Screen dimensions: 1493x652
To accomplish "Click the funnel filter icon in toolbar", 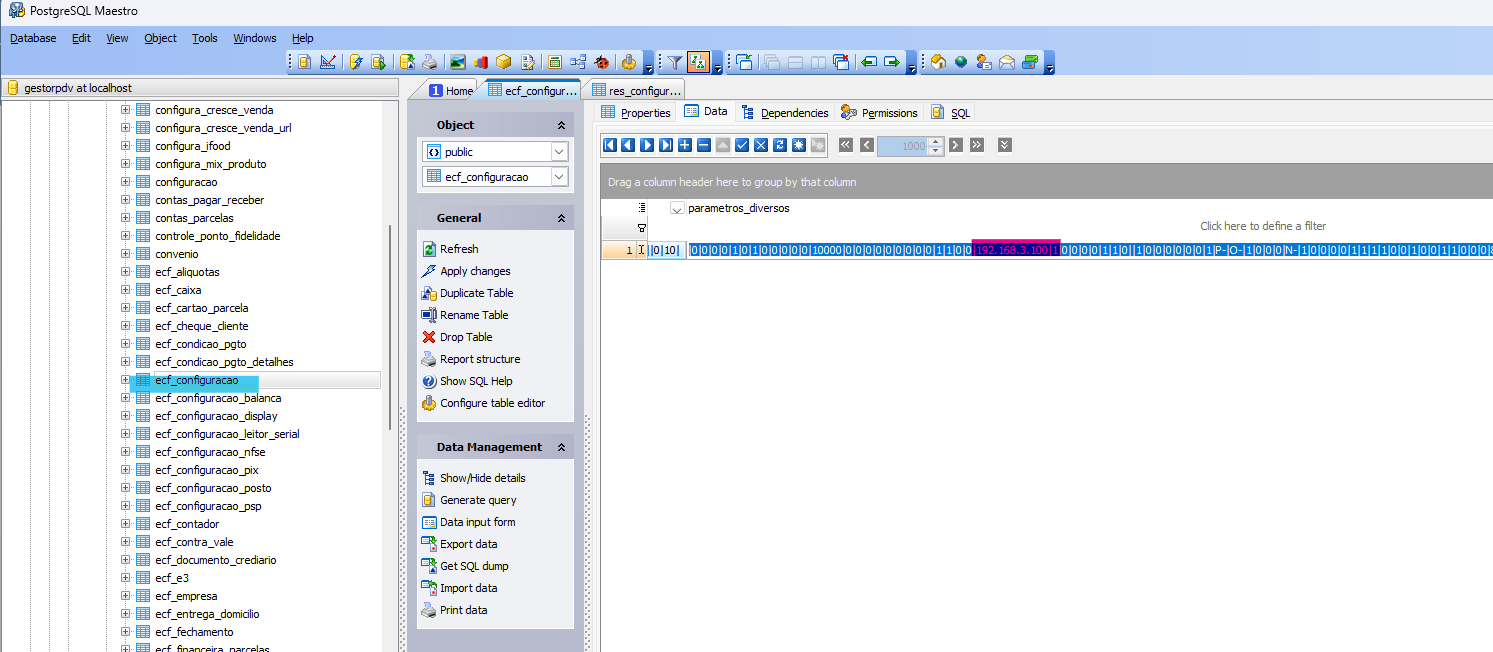I will point(675,62).
